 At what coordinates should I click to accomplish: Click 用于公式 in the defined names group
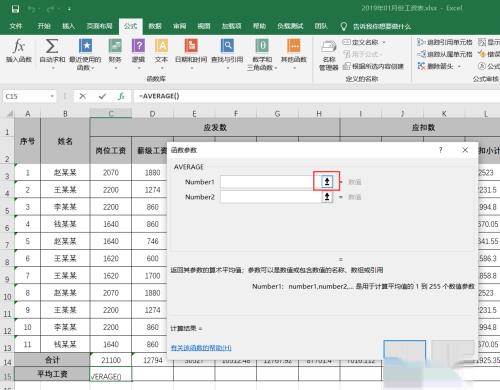(x=363, y=54)
